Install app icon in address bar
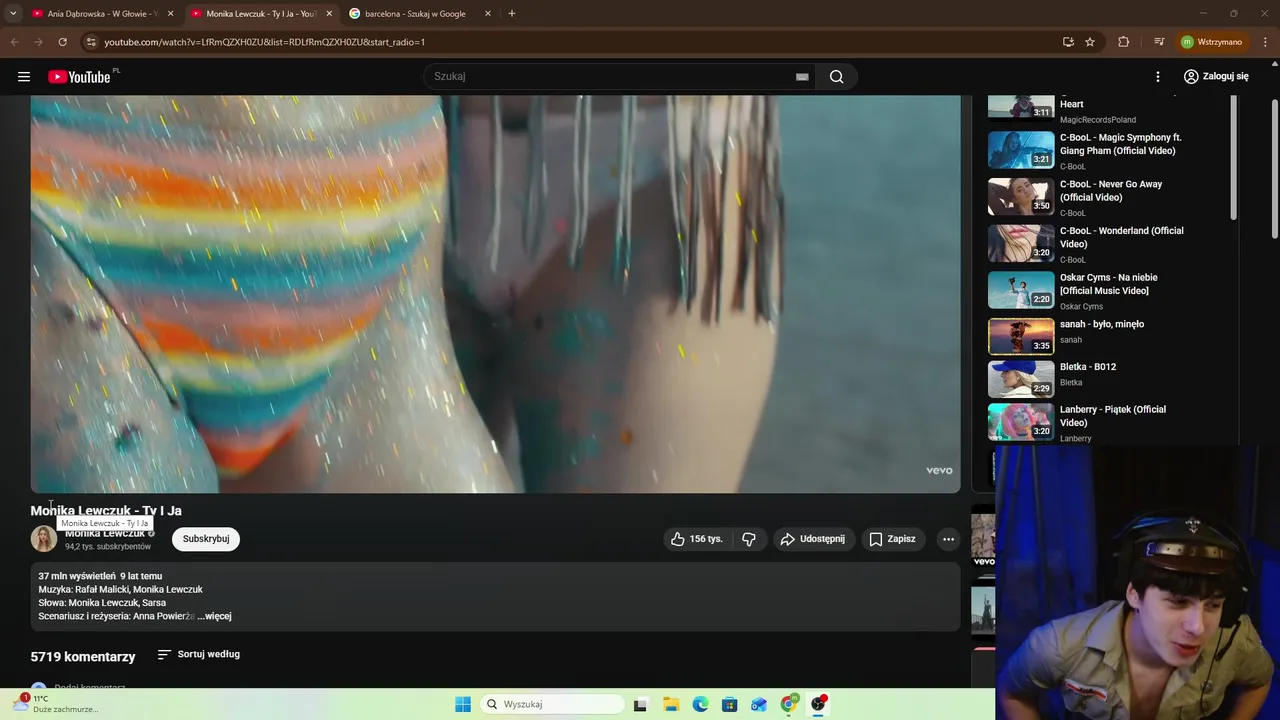Screen dimensions: 1280x720 (x=1068, y=42)
